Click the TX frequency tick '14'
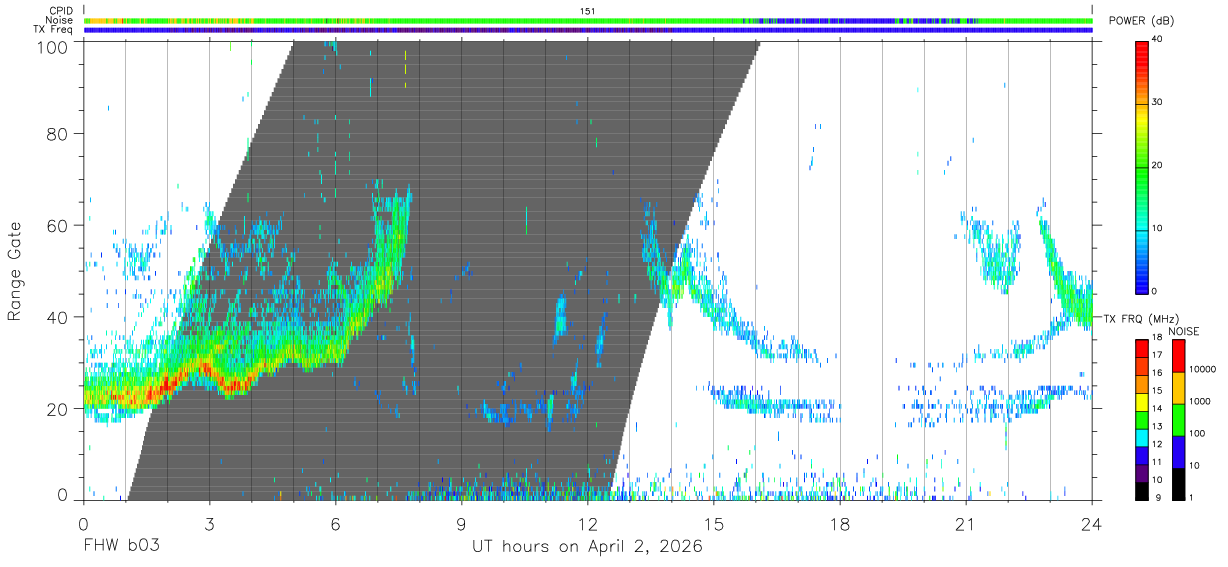This screenshot has height=567, width=1228. point(1158,408)
